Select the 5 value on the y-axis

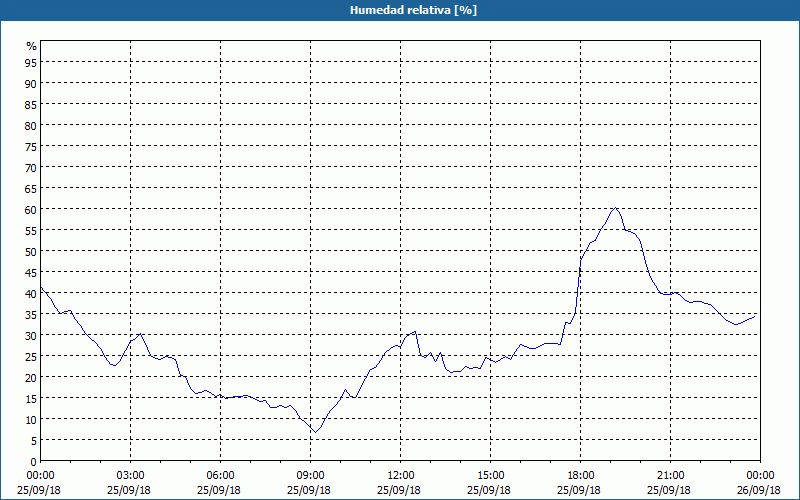34,440
